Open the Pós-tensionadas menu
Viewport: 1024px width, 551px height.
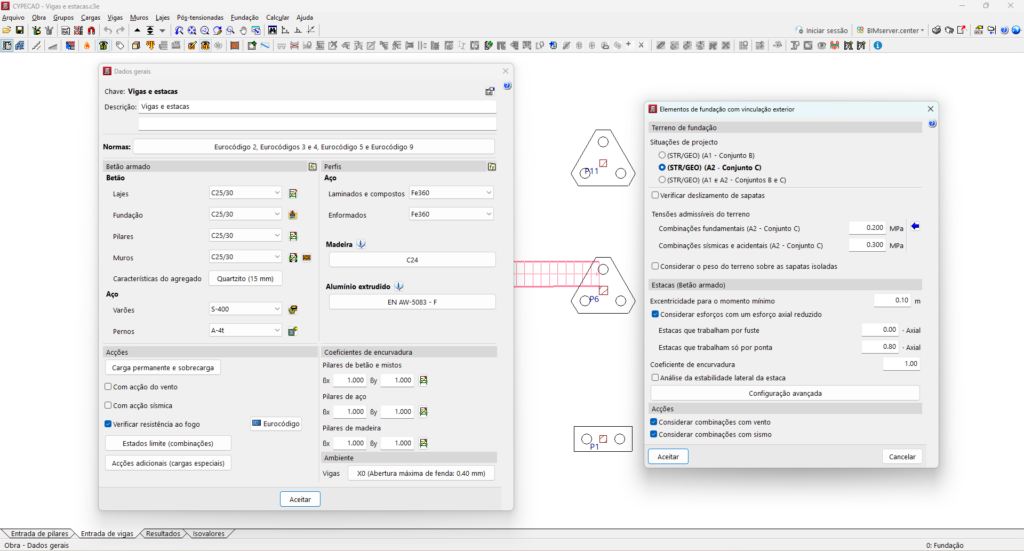click(x=200, y=18)
